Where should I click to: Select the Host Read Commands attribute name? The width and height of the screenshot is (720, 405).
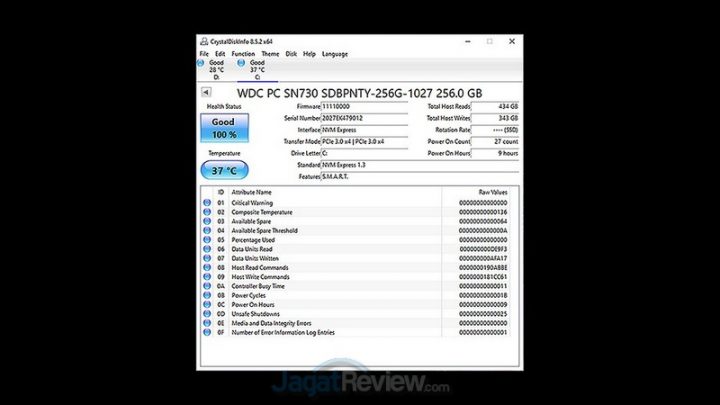260,267
